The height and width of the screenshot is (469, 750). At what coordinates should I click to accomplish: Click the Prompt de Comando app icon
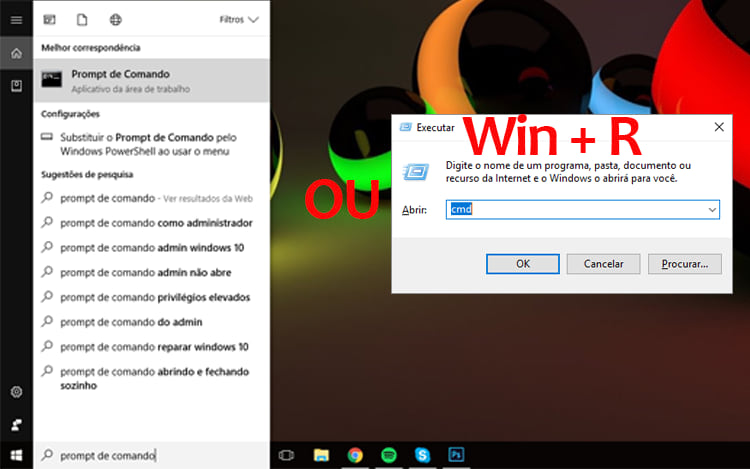pos(52,79)
